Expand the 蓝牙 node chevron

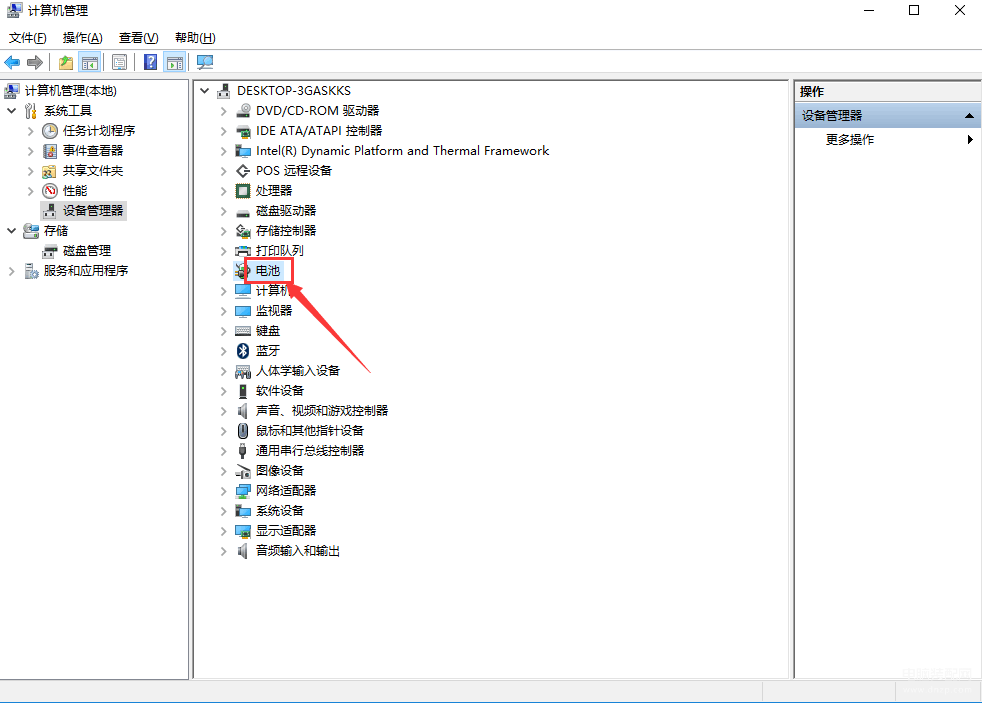tap(224, 351)
